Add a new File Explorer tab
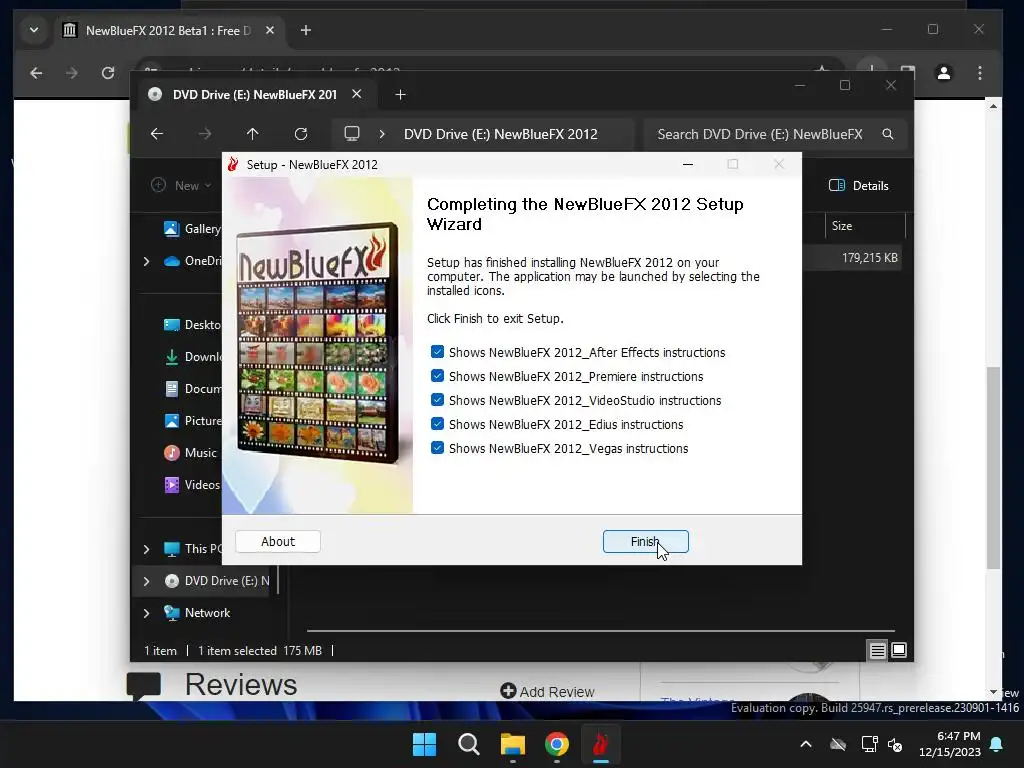This screenshot has width=1024, height=768. click(400, 95)
